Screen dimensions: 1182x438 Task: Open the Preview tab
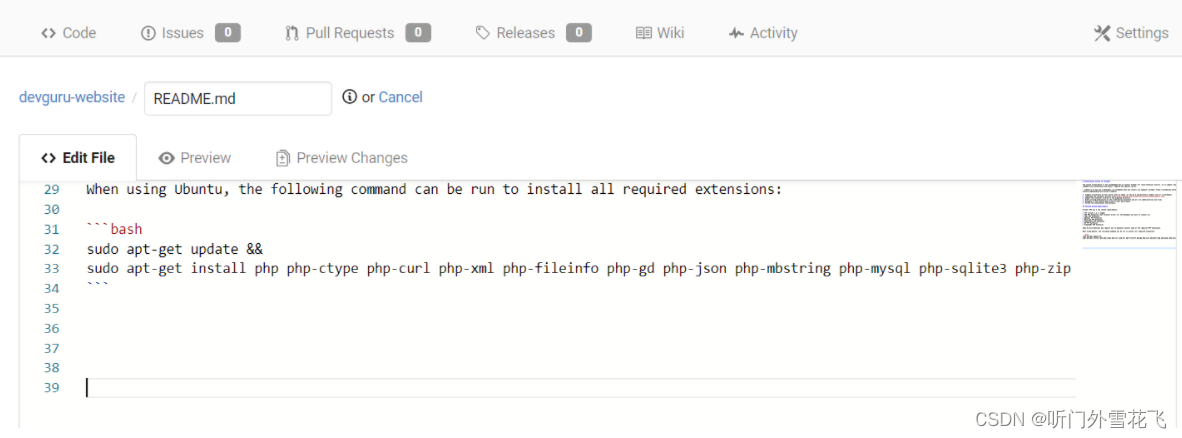pos(194,158)
